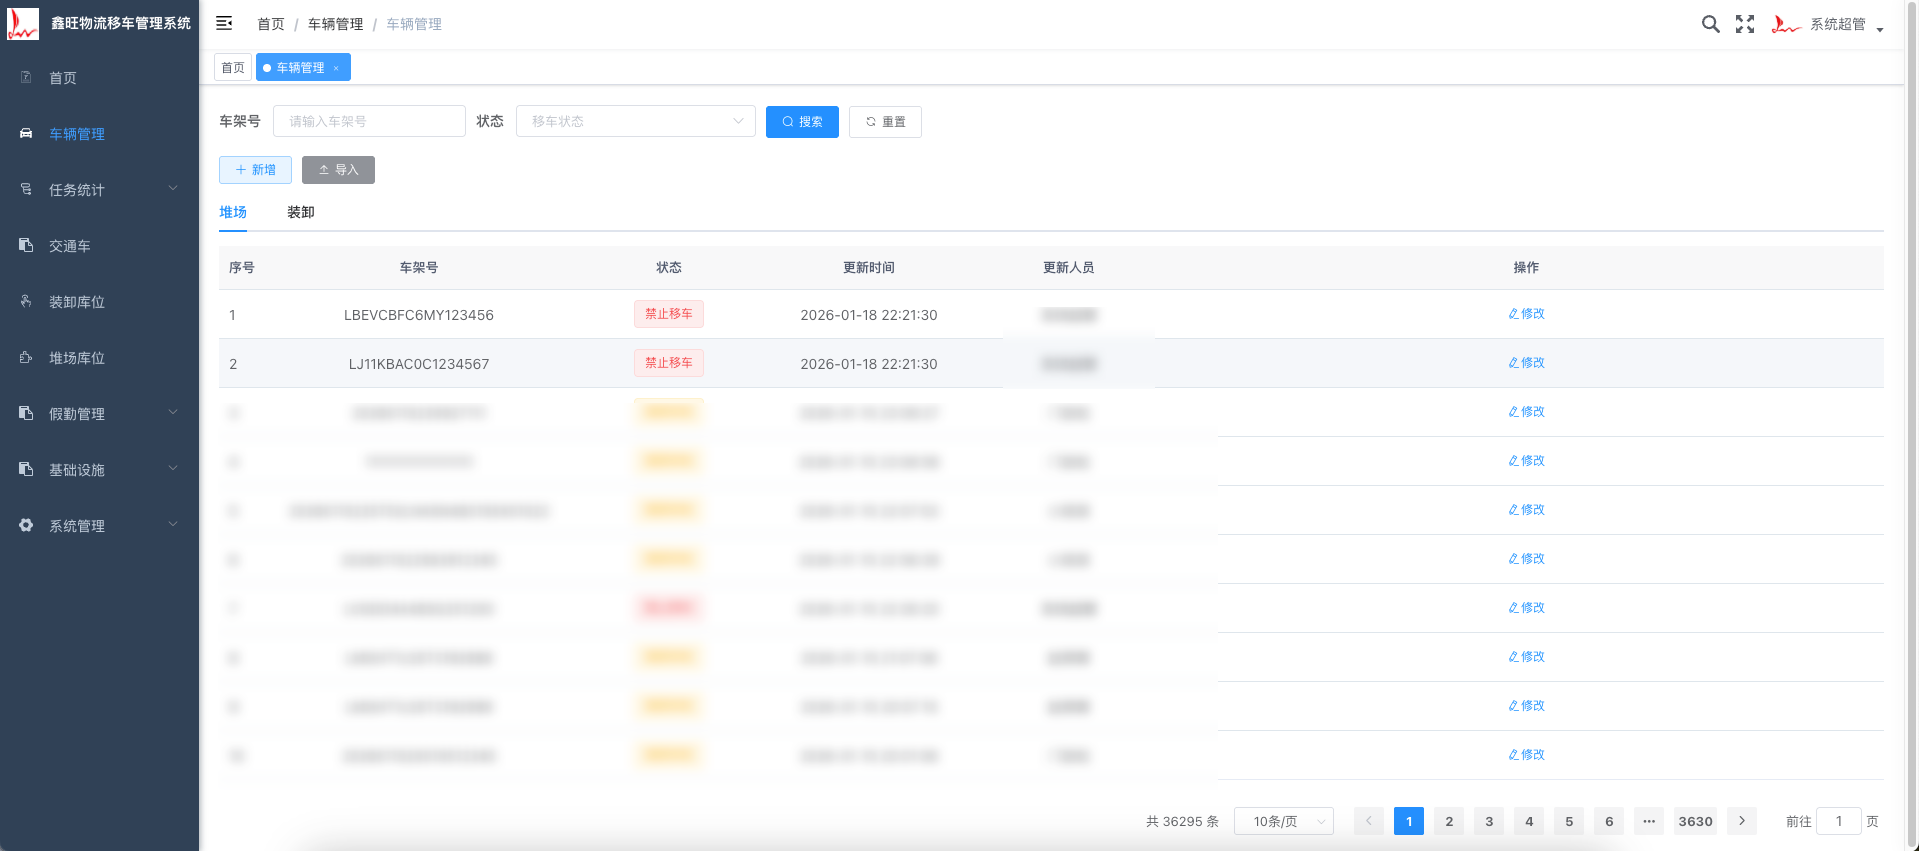The height and width of the screenshot is (851, 1919).
Task: Click the 导入 import button
Action: pos(338,170)
